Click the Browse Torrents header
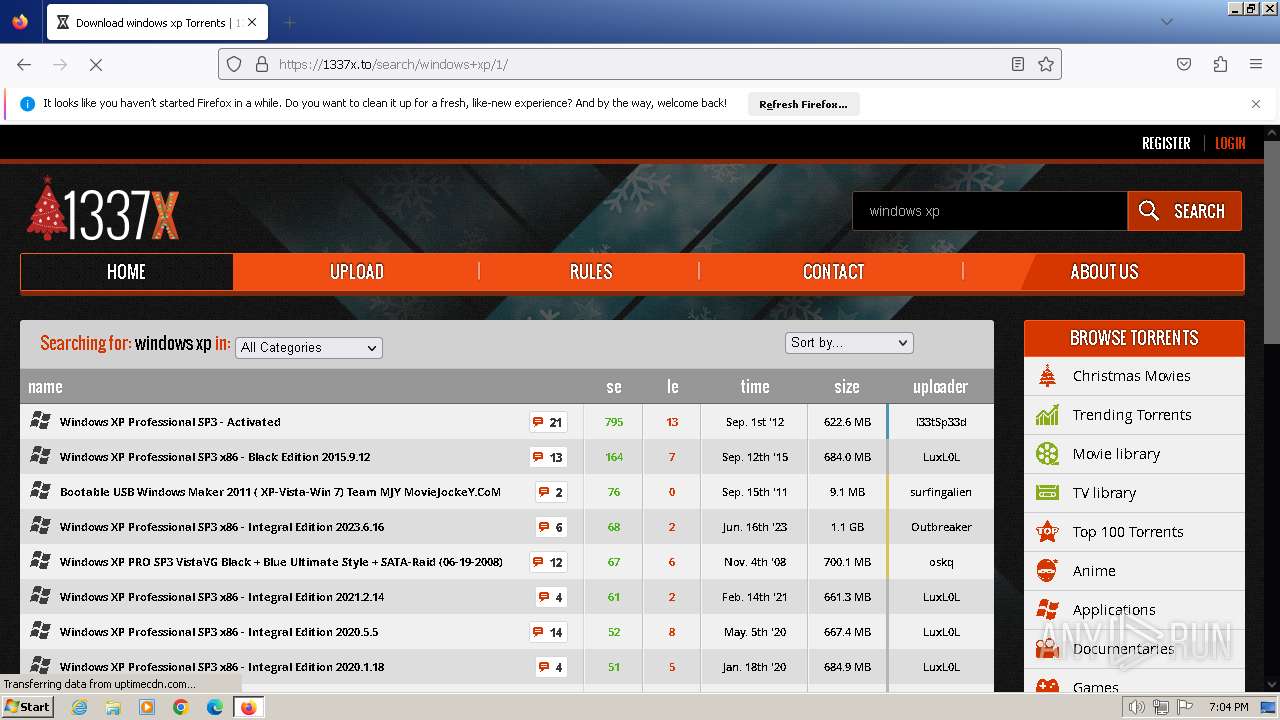The height and width of the screenshot is (720, 1280). (x=1134, y=338)
